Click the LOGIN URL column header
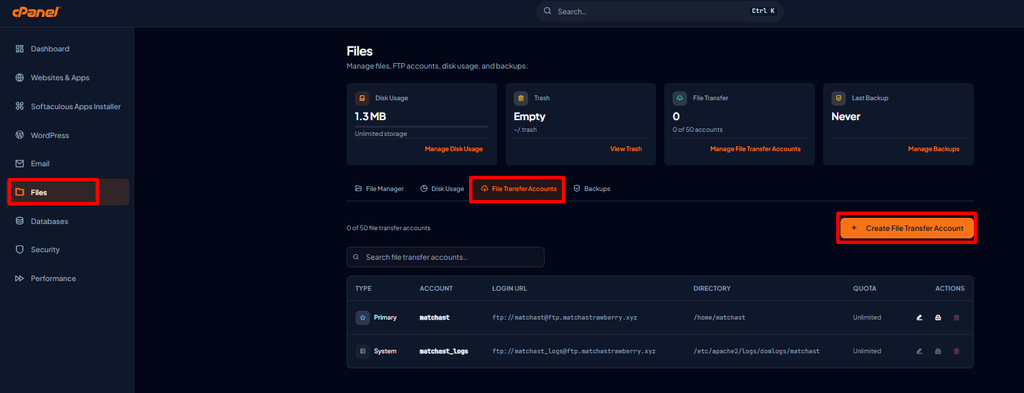 pyautogui.click(x=509, y=288)
